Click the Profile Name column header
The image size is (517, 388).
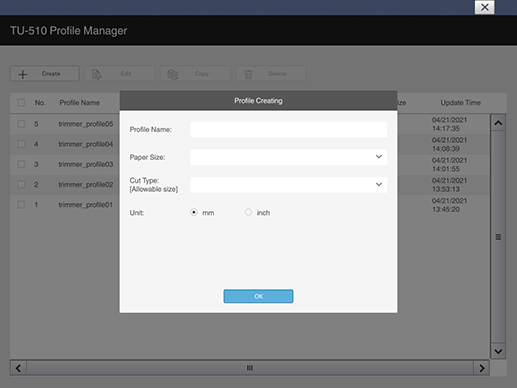pos(79,103)
